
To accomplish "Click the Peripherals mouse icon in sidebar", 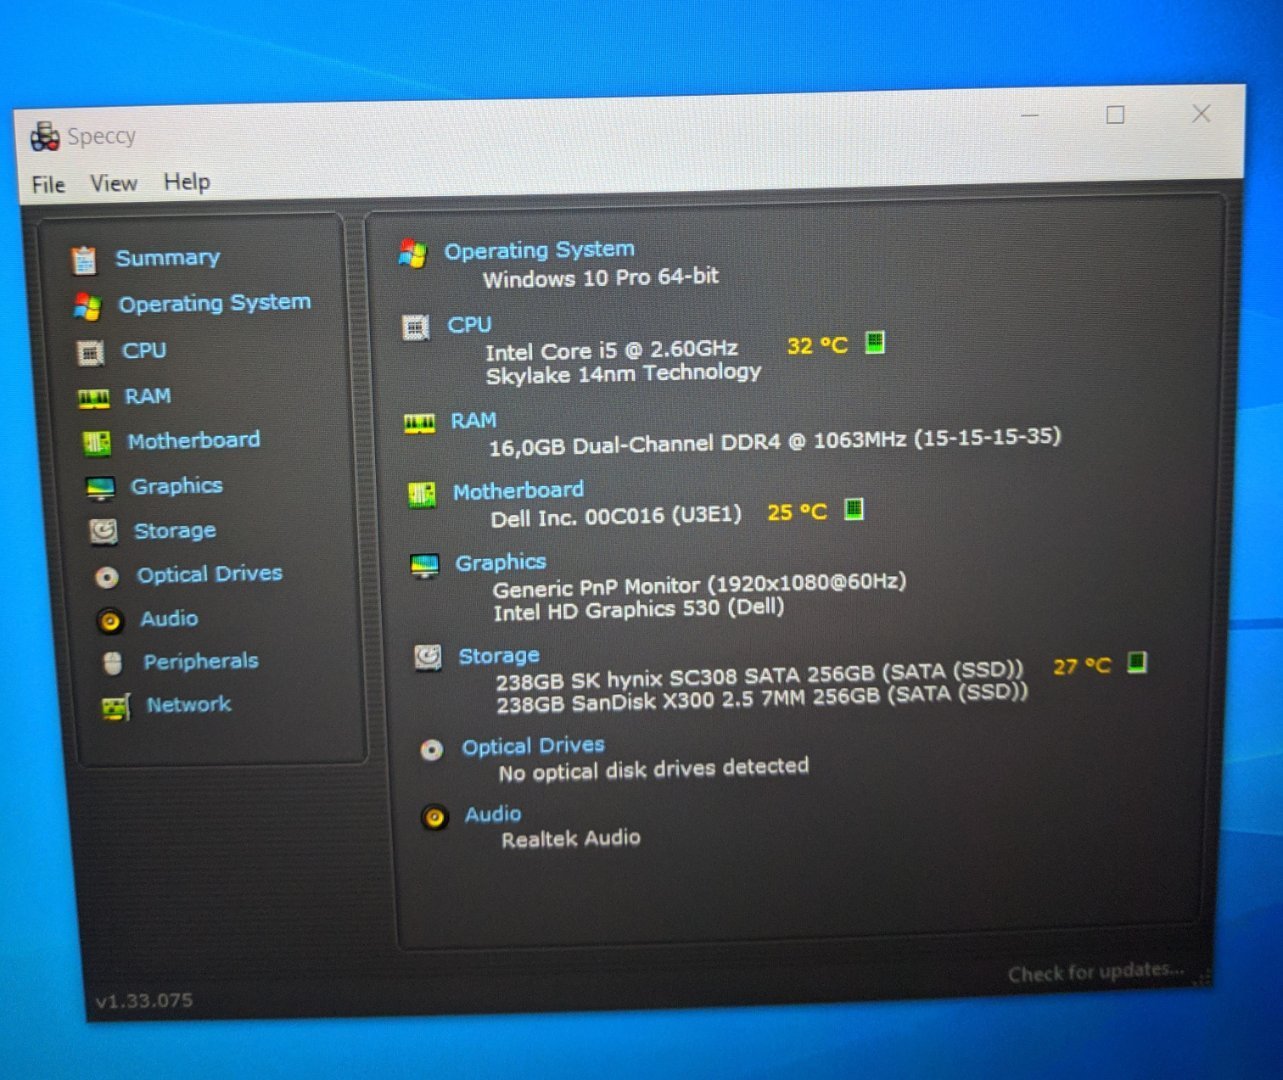I will (x=113, y=663).
